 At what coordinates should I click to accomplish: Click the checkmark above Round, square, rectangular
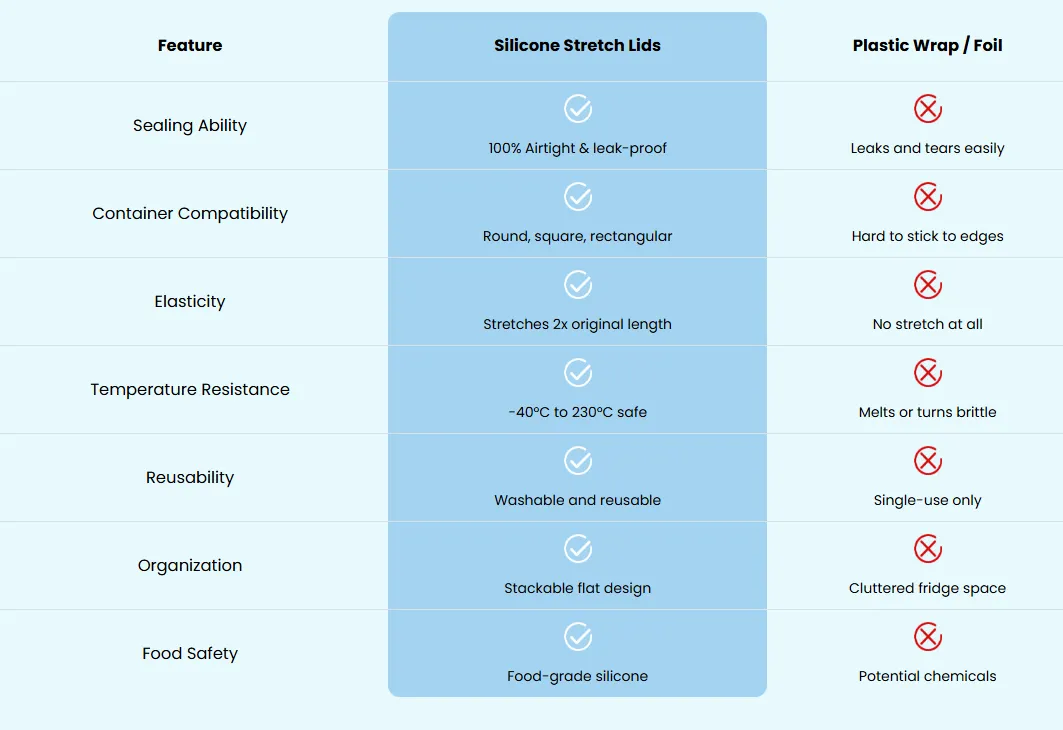click(578, 197)
